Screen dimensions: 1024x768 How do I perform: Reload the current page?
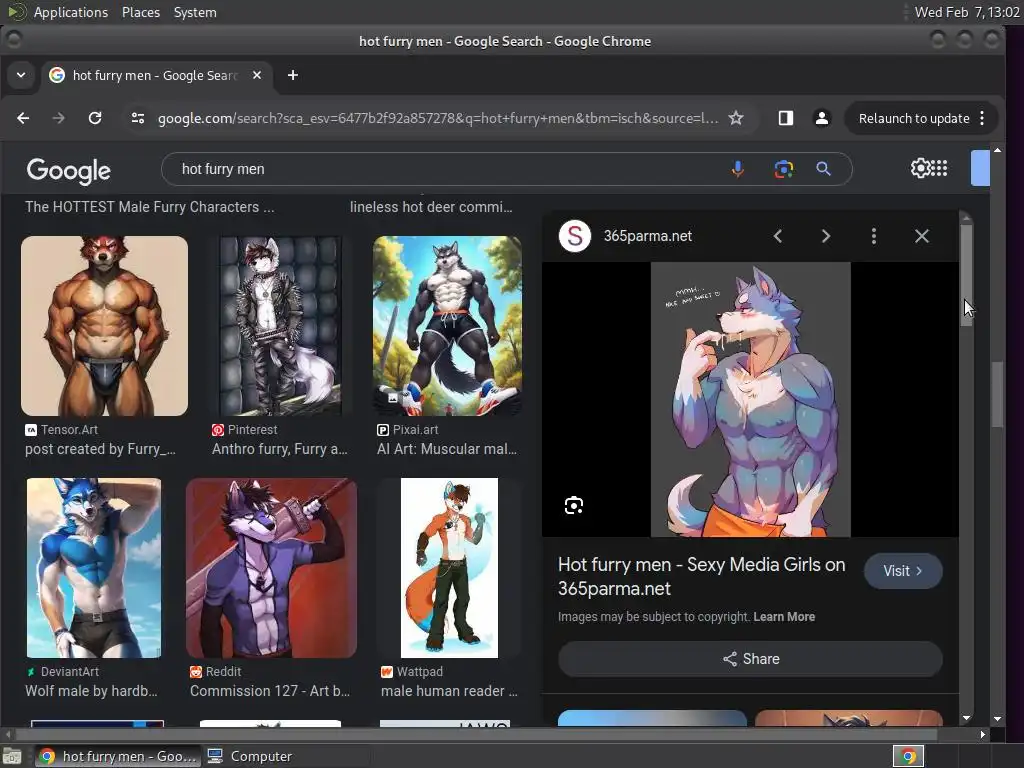[x=95, y=118]
